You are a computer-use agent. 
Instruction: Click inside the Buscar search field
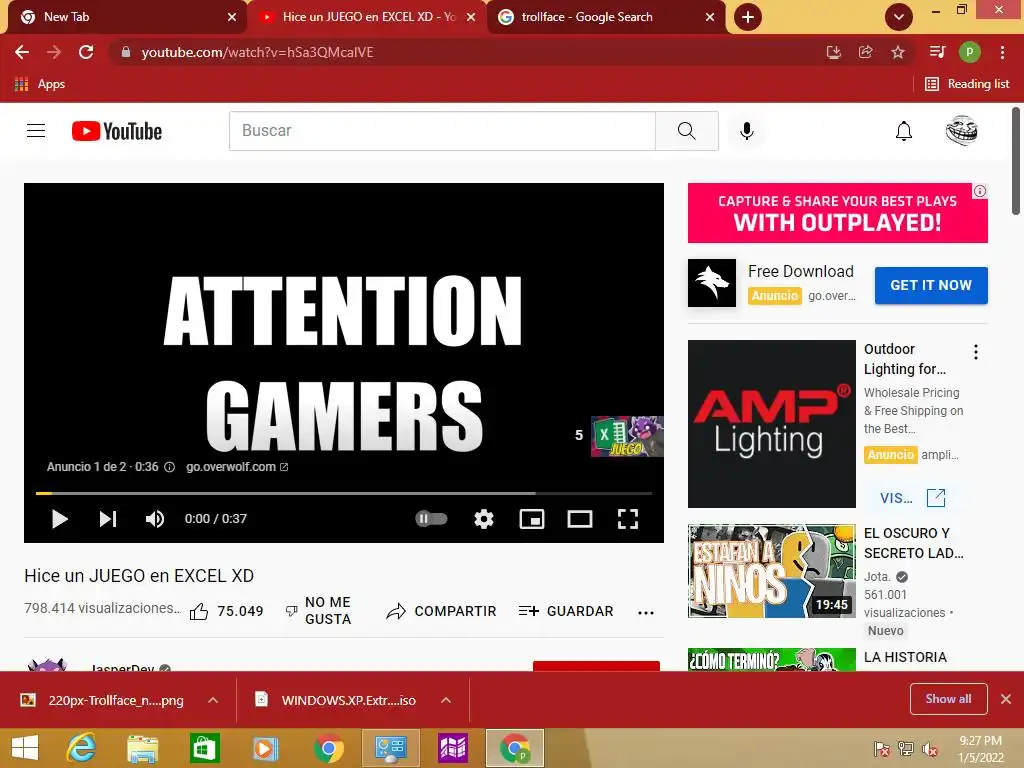pyautogui.click(x=442, y=131)
